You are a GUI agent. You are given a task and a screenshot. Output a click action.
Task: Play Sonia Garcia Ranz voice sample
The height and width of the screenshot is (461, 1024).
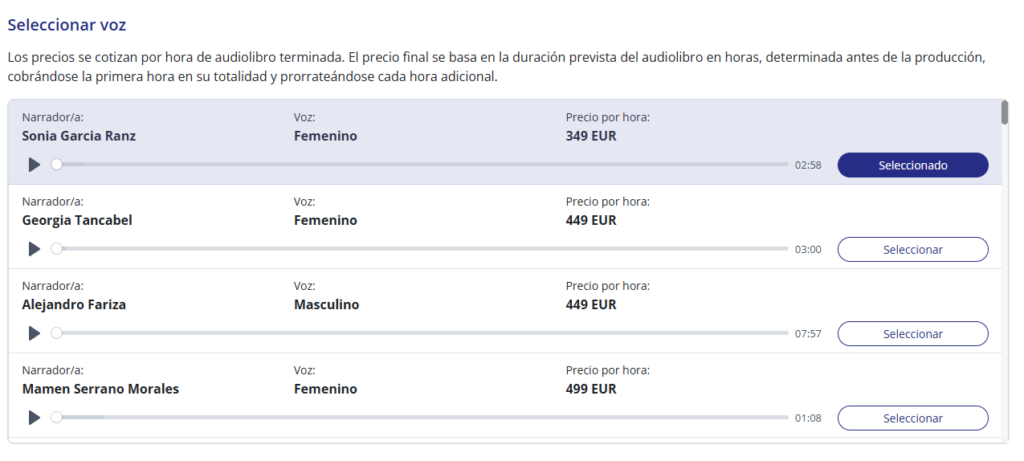pos(34,165)
